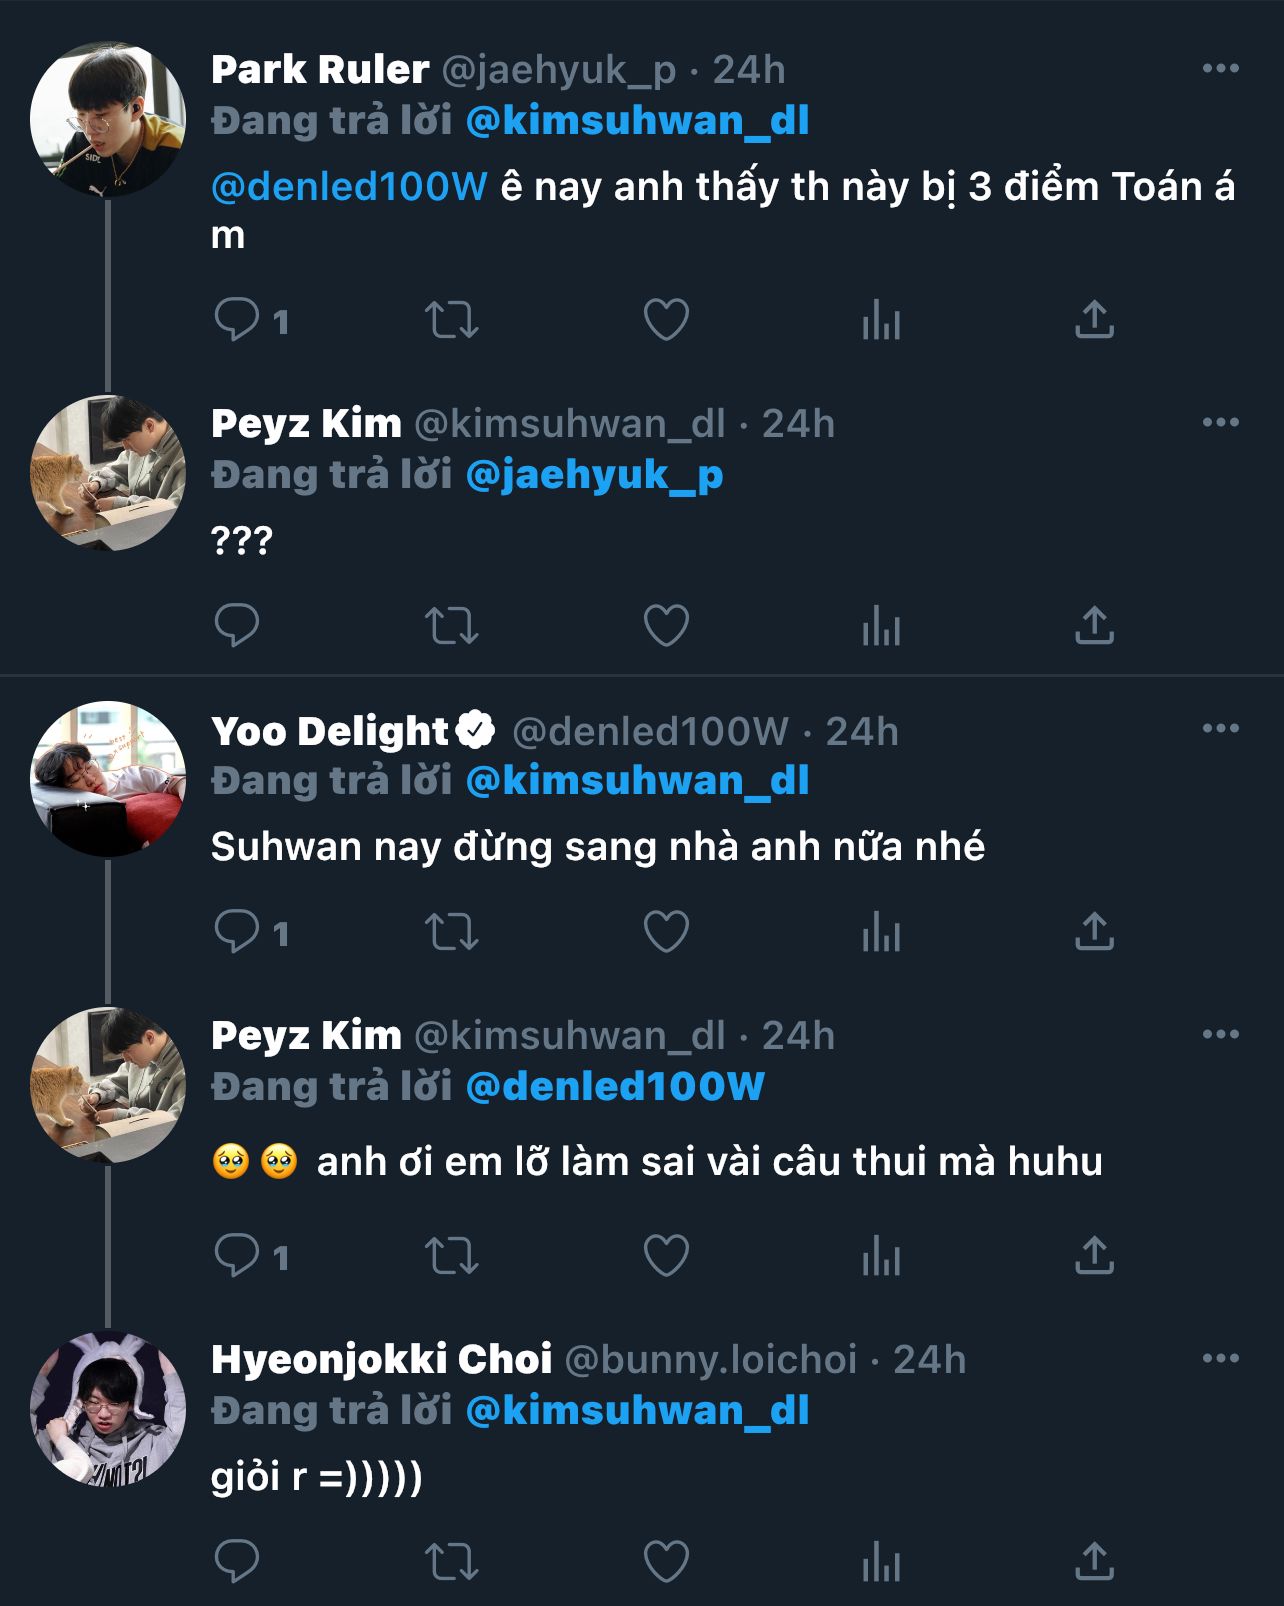Open @jaehyuk_p link in Peyz Kim's reply
1284x1606 pixels.
594,475
